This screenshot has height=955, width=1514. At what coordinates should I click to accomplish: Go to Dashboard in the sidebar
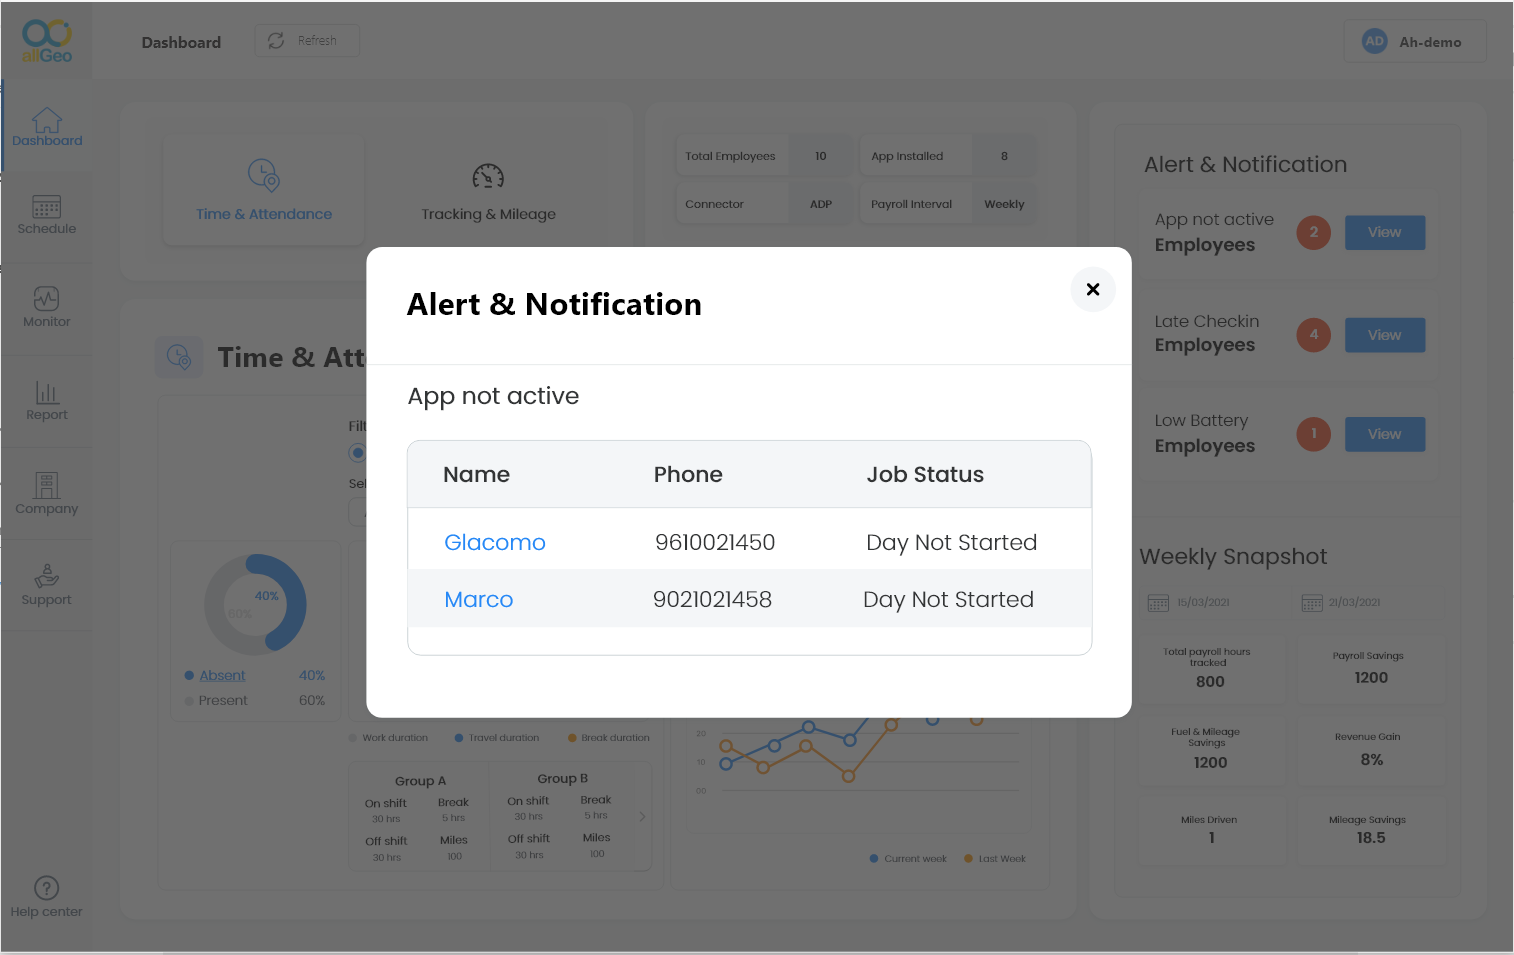tap(47, 127)
